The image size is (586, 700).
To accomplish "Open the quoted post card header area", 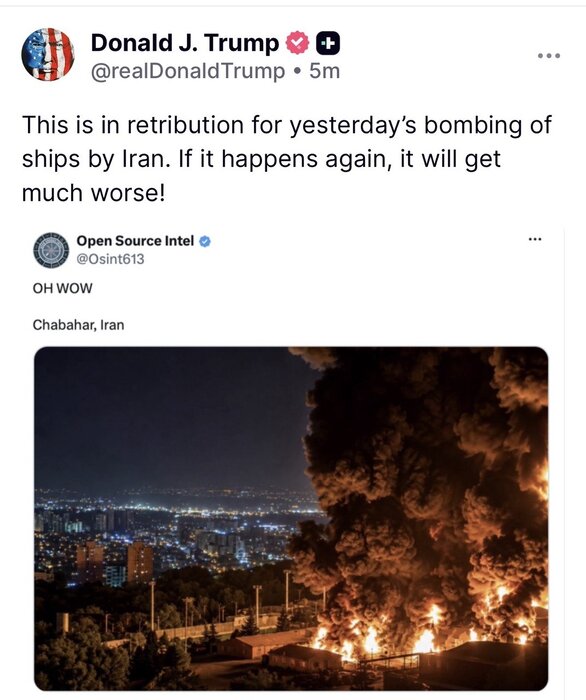I will (290, 250).
